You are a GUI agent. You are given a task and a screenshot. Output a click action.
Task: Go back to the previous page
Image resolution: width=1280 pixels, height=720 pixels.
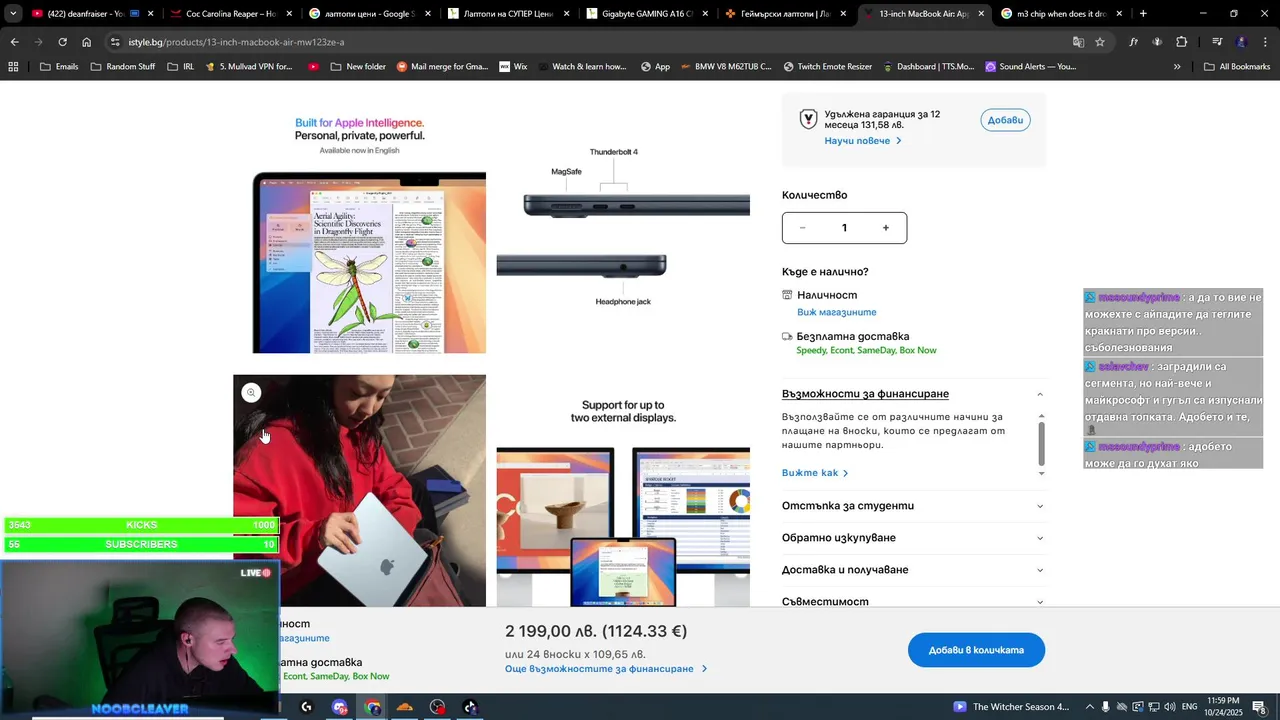14,42
